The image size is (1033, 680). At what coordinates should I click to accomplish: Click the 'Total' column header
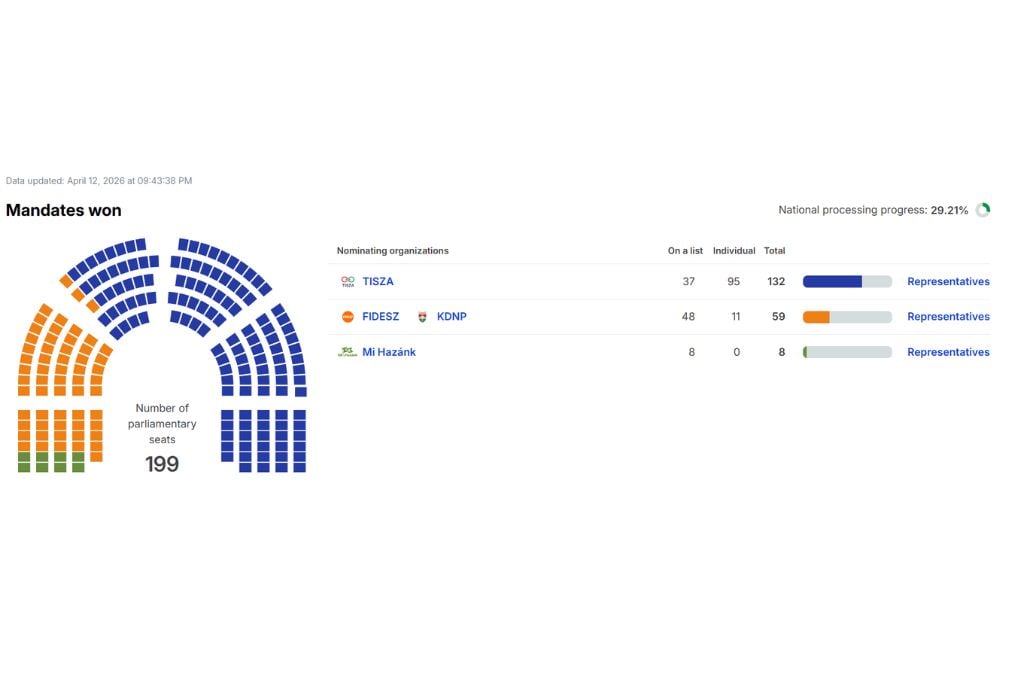(775, 251)
